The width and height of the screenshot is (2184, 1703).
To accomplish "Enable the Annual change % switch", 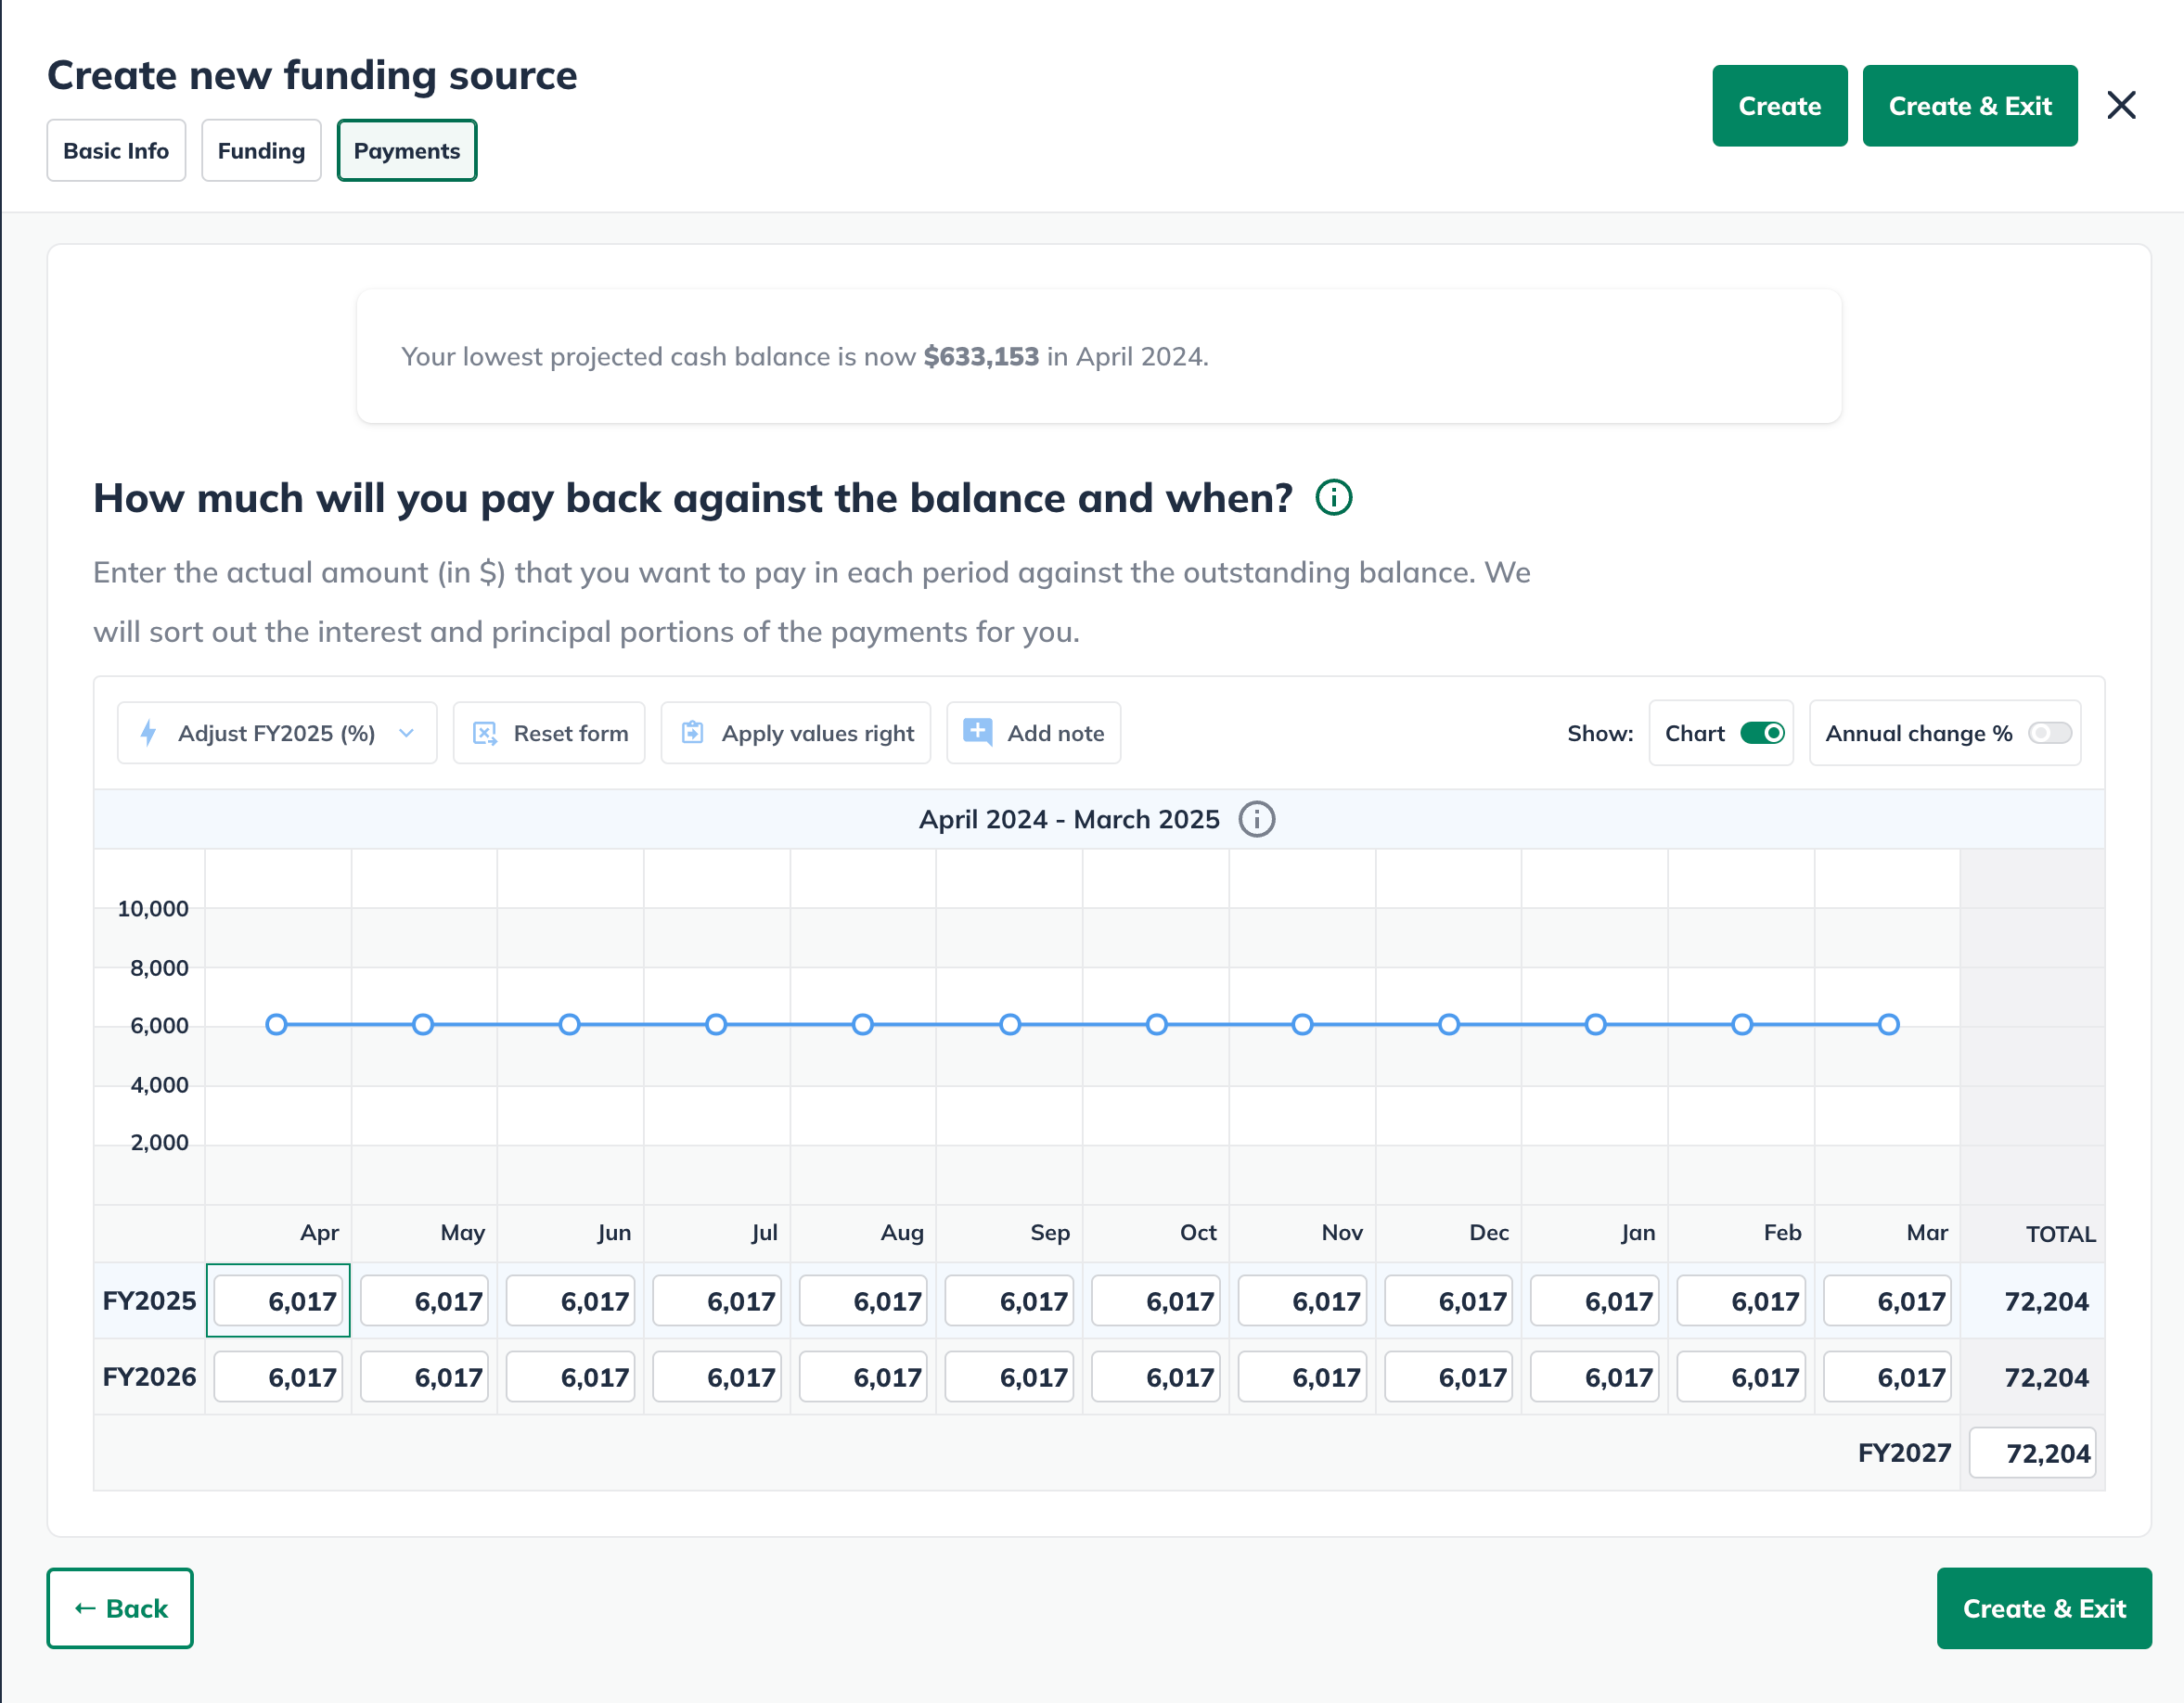I will tap(2049, 733).
